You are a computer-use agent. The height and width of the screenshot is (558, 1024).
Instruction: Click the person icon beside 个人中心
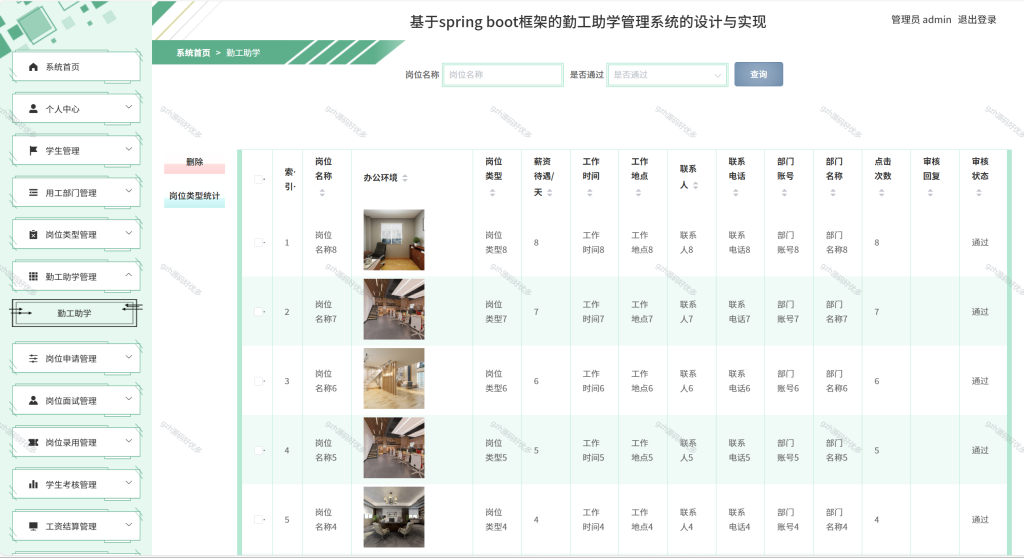point(33,108)
